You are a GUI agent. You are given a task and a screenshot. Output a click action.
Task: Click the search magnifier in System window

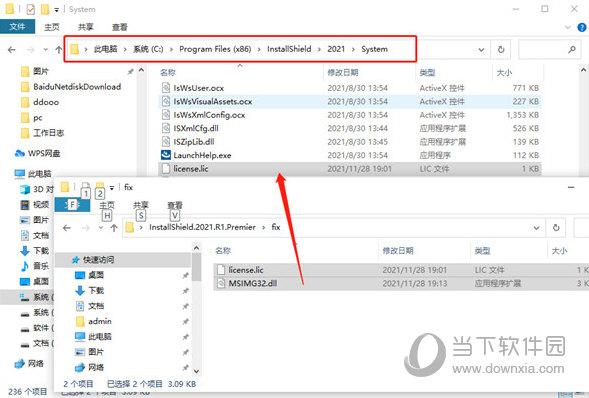click(x=572, y=49)
